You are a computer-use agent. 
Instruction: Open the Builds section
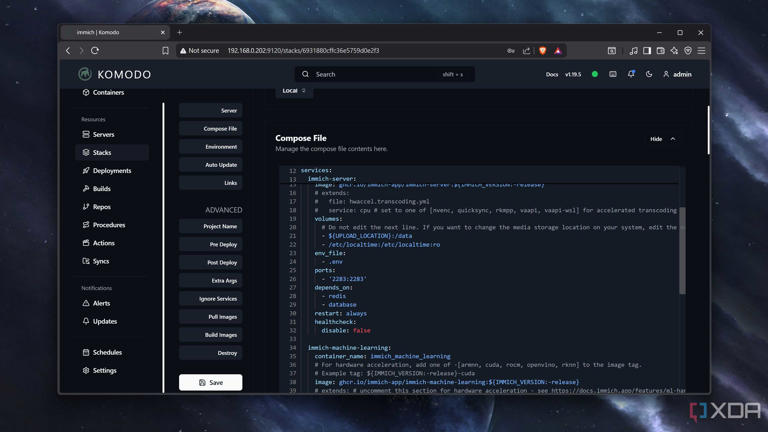coord(101,189)
